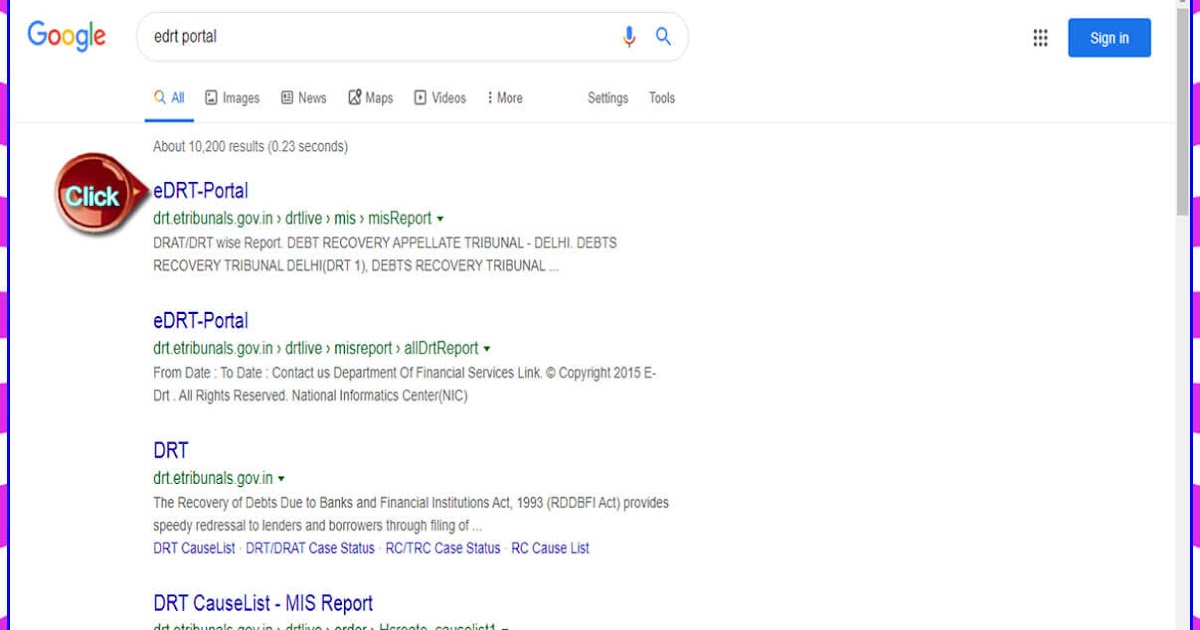The image size is (1200, 630).
Task: Open search Settings
Action: pyautogui.click(x=608, y=98)
